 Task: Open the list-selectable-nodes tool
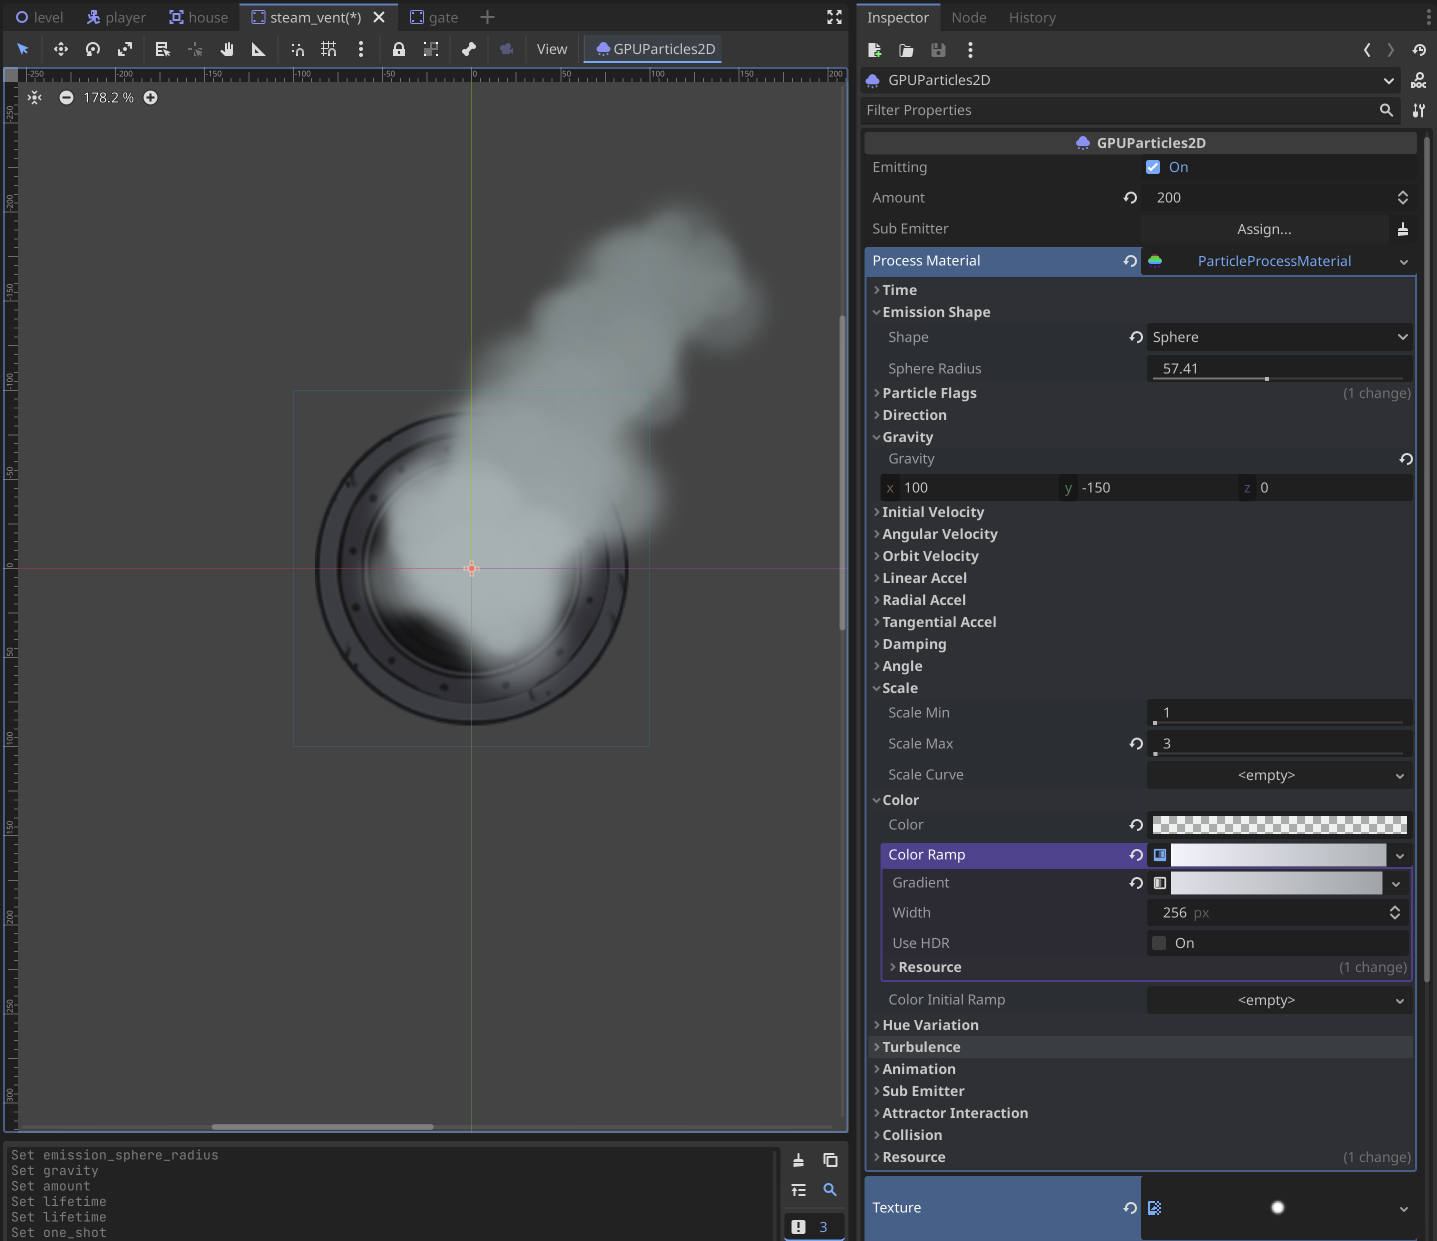[x=163, y=49]
